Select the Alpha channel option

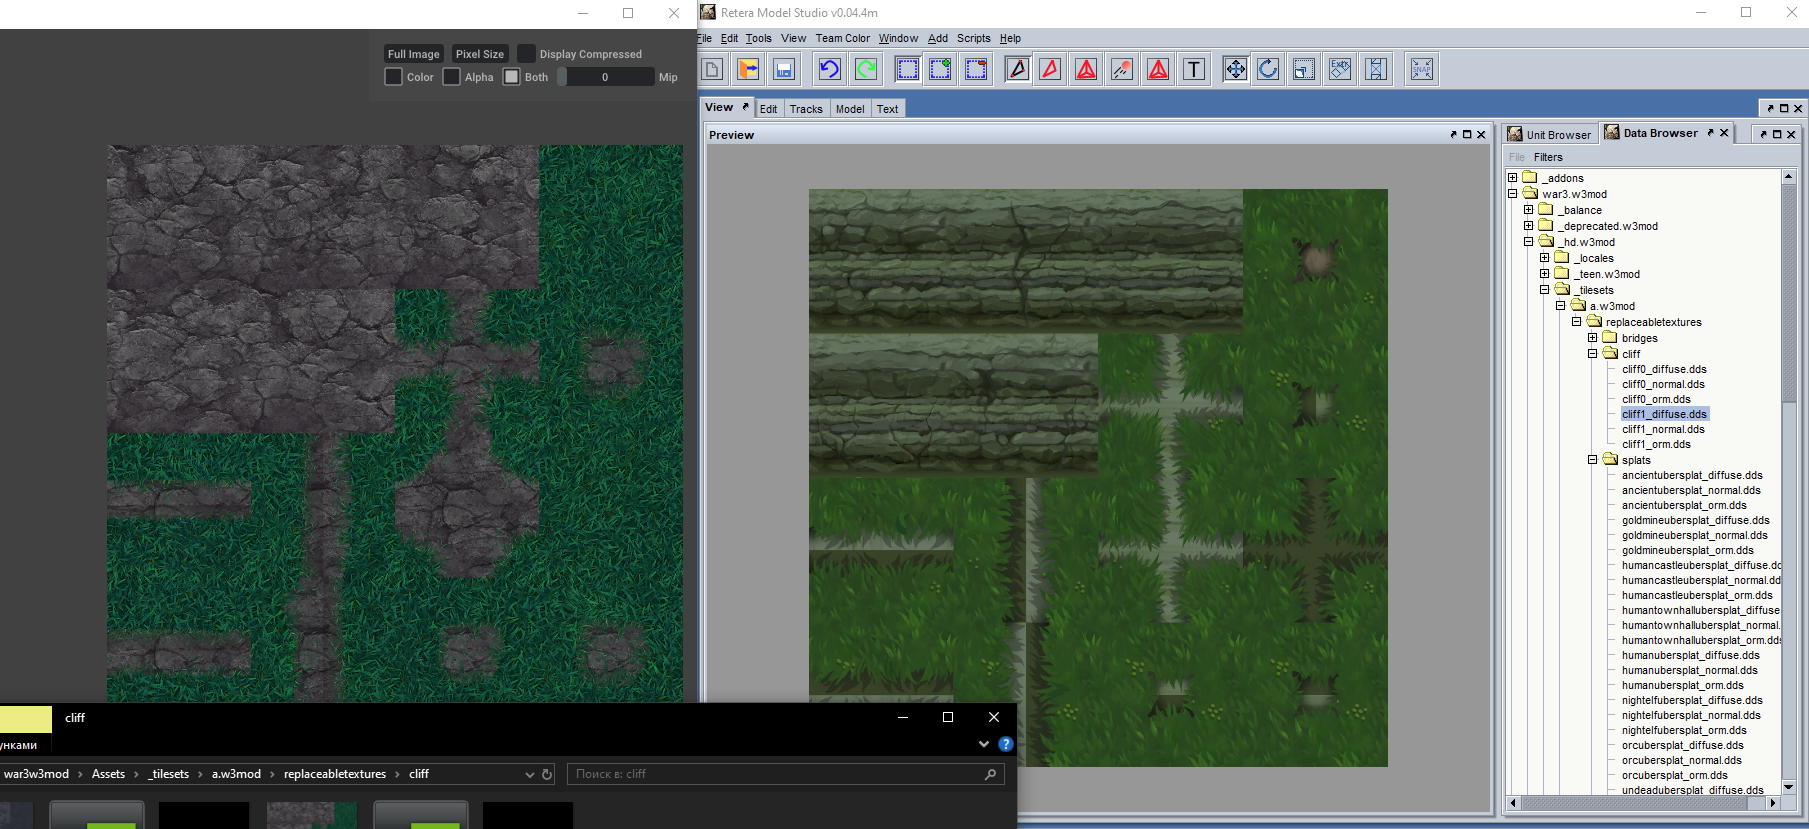tap(452, 77)
